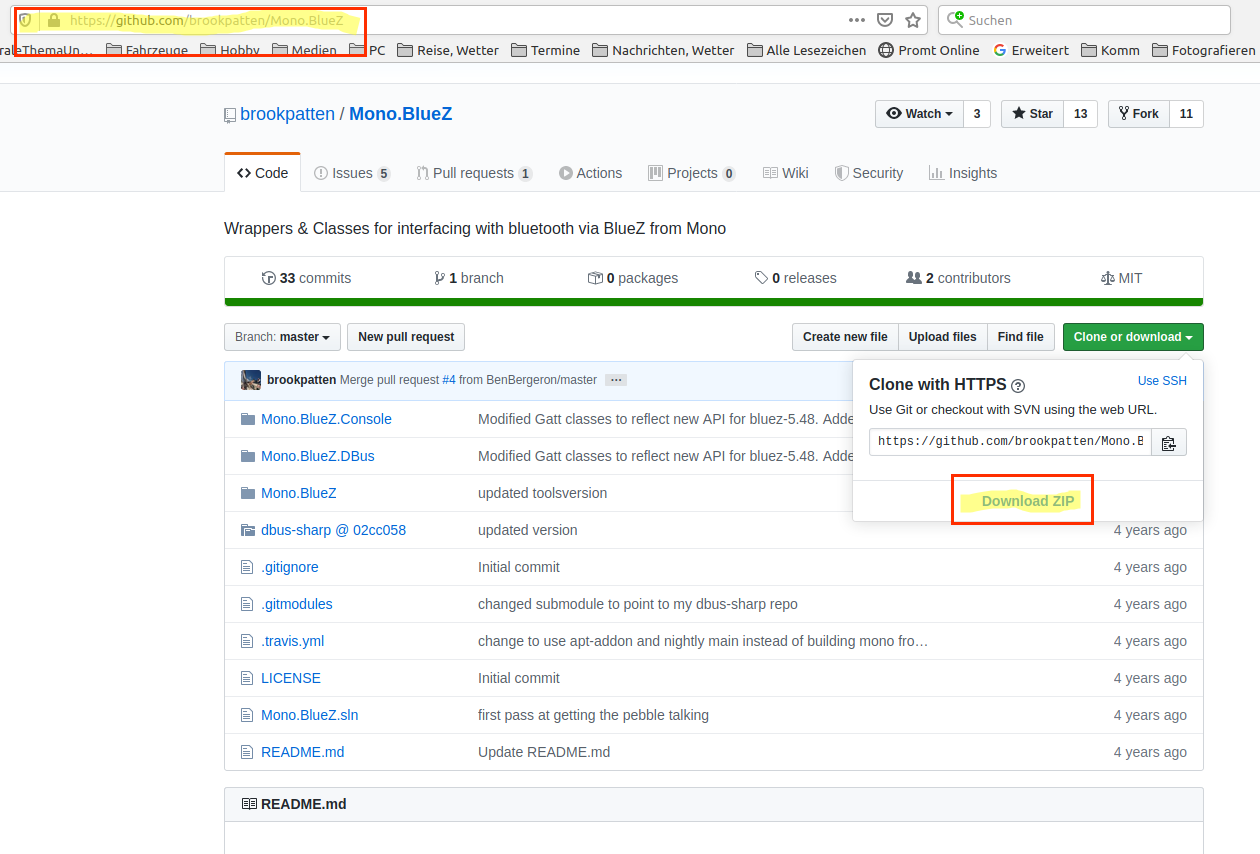Open the page actions three-dots menu
This screenshot has width=1260, height=854.
click(x=857, y=20)
